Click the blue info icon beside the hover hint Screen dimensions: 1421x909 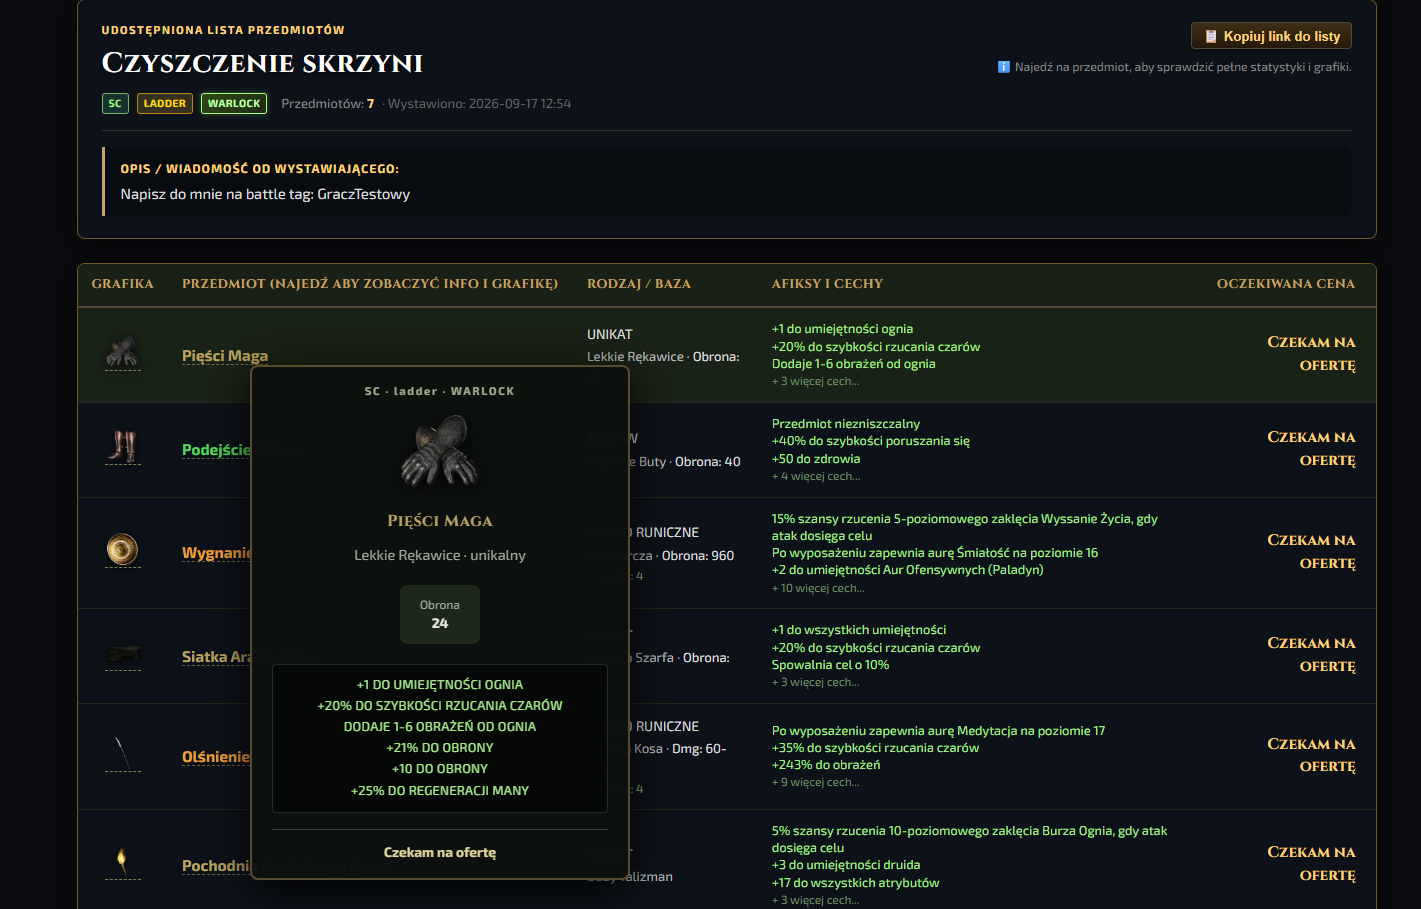pyautogui.click(x=1004, y=67)
